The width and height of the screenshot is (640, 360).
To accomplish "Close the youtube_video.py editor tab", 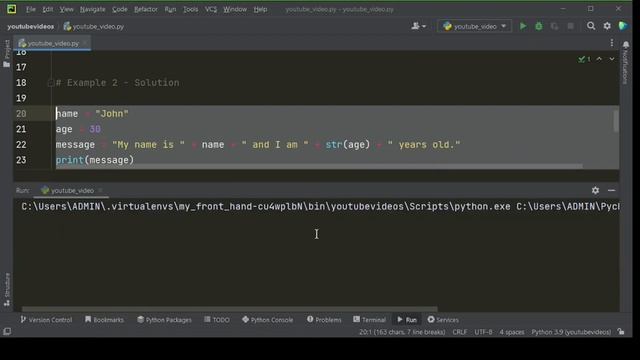I will [x=85, y=43].
